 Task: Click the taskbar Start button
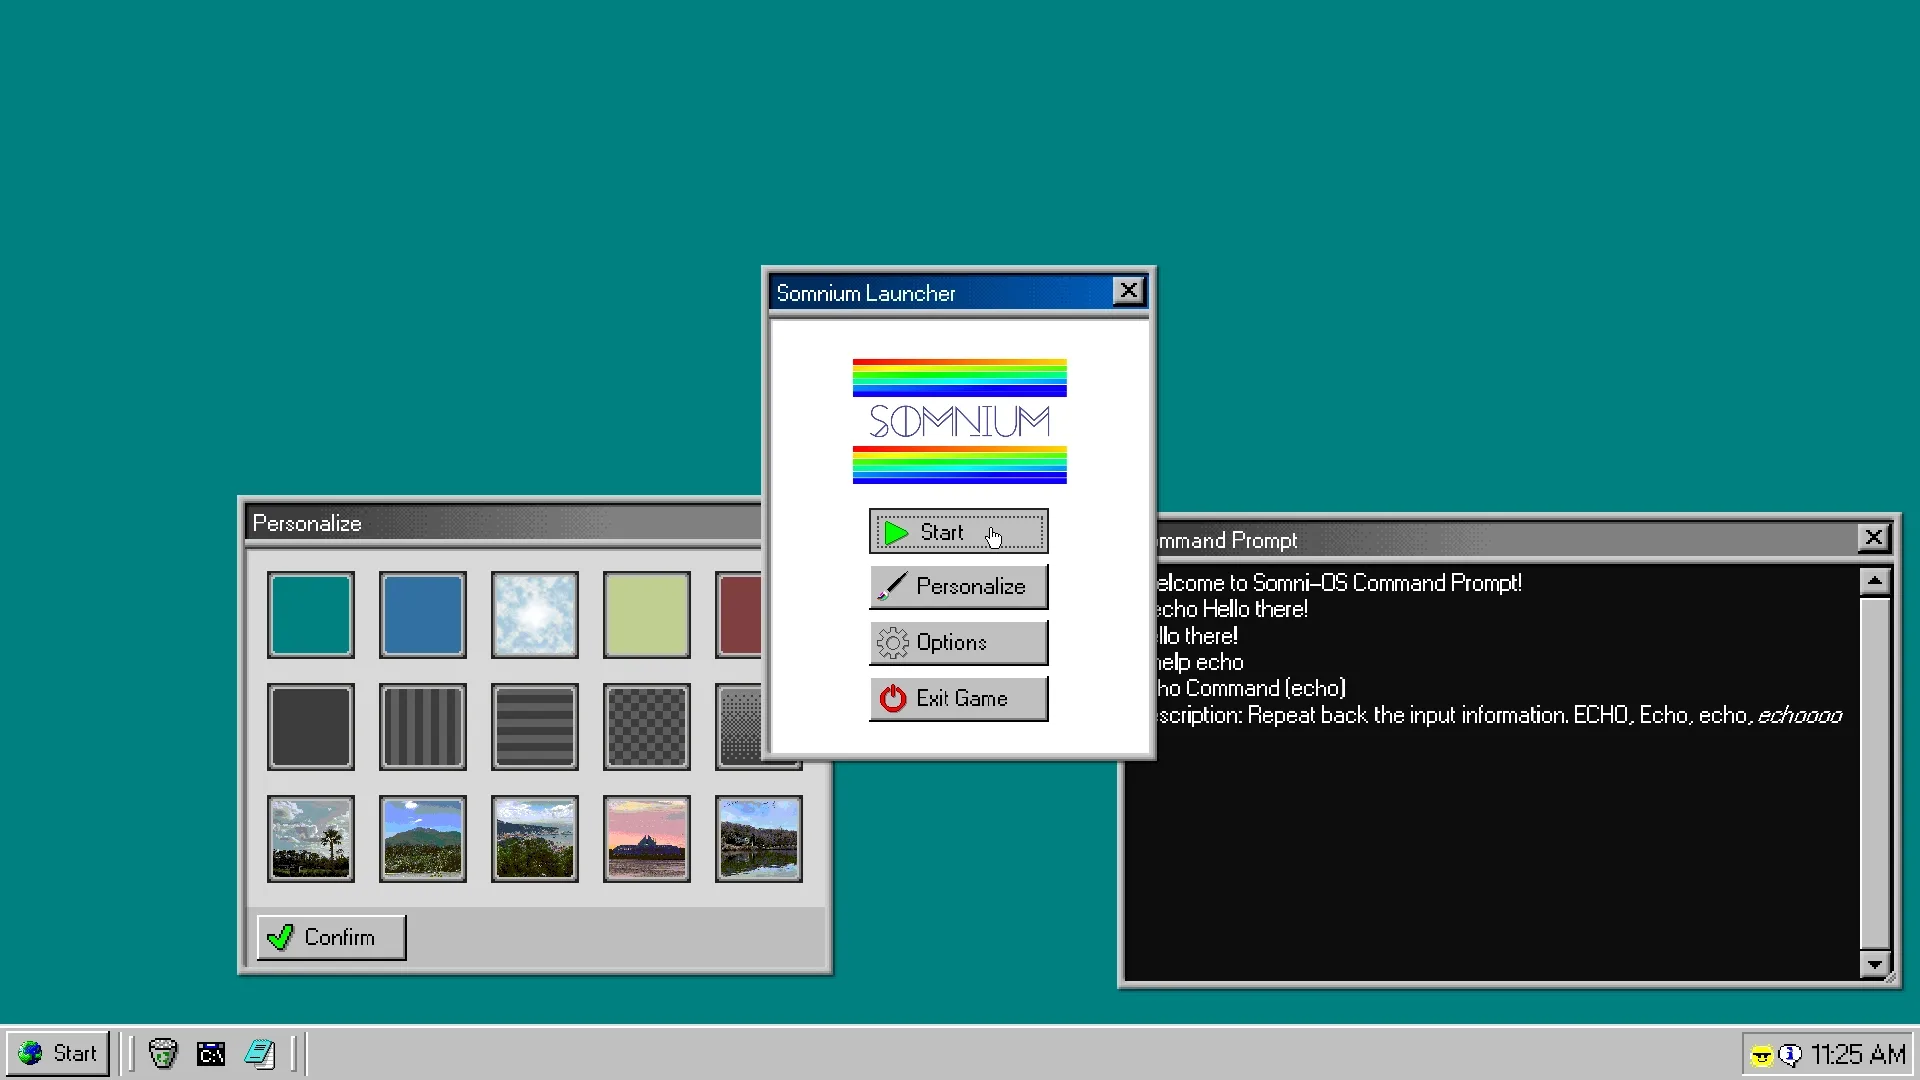(58, 1053)
